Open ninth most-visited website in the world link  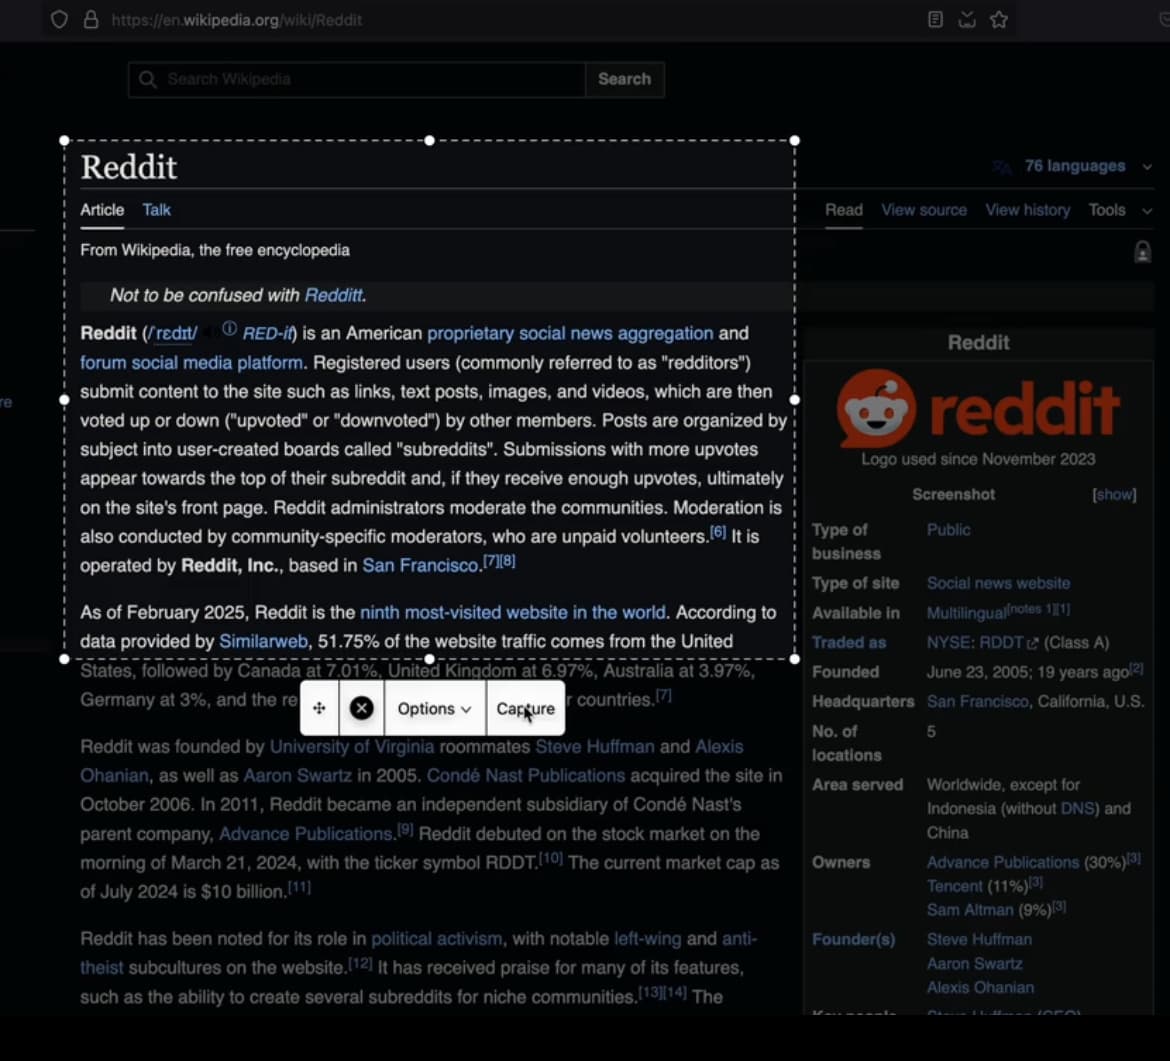[x=513, y=613]
